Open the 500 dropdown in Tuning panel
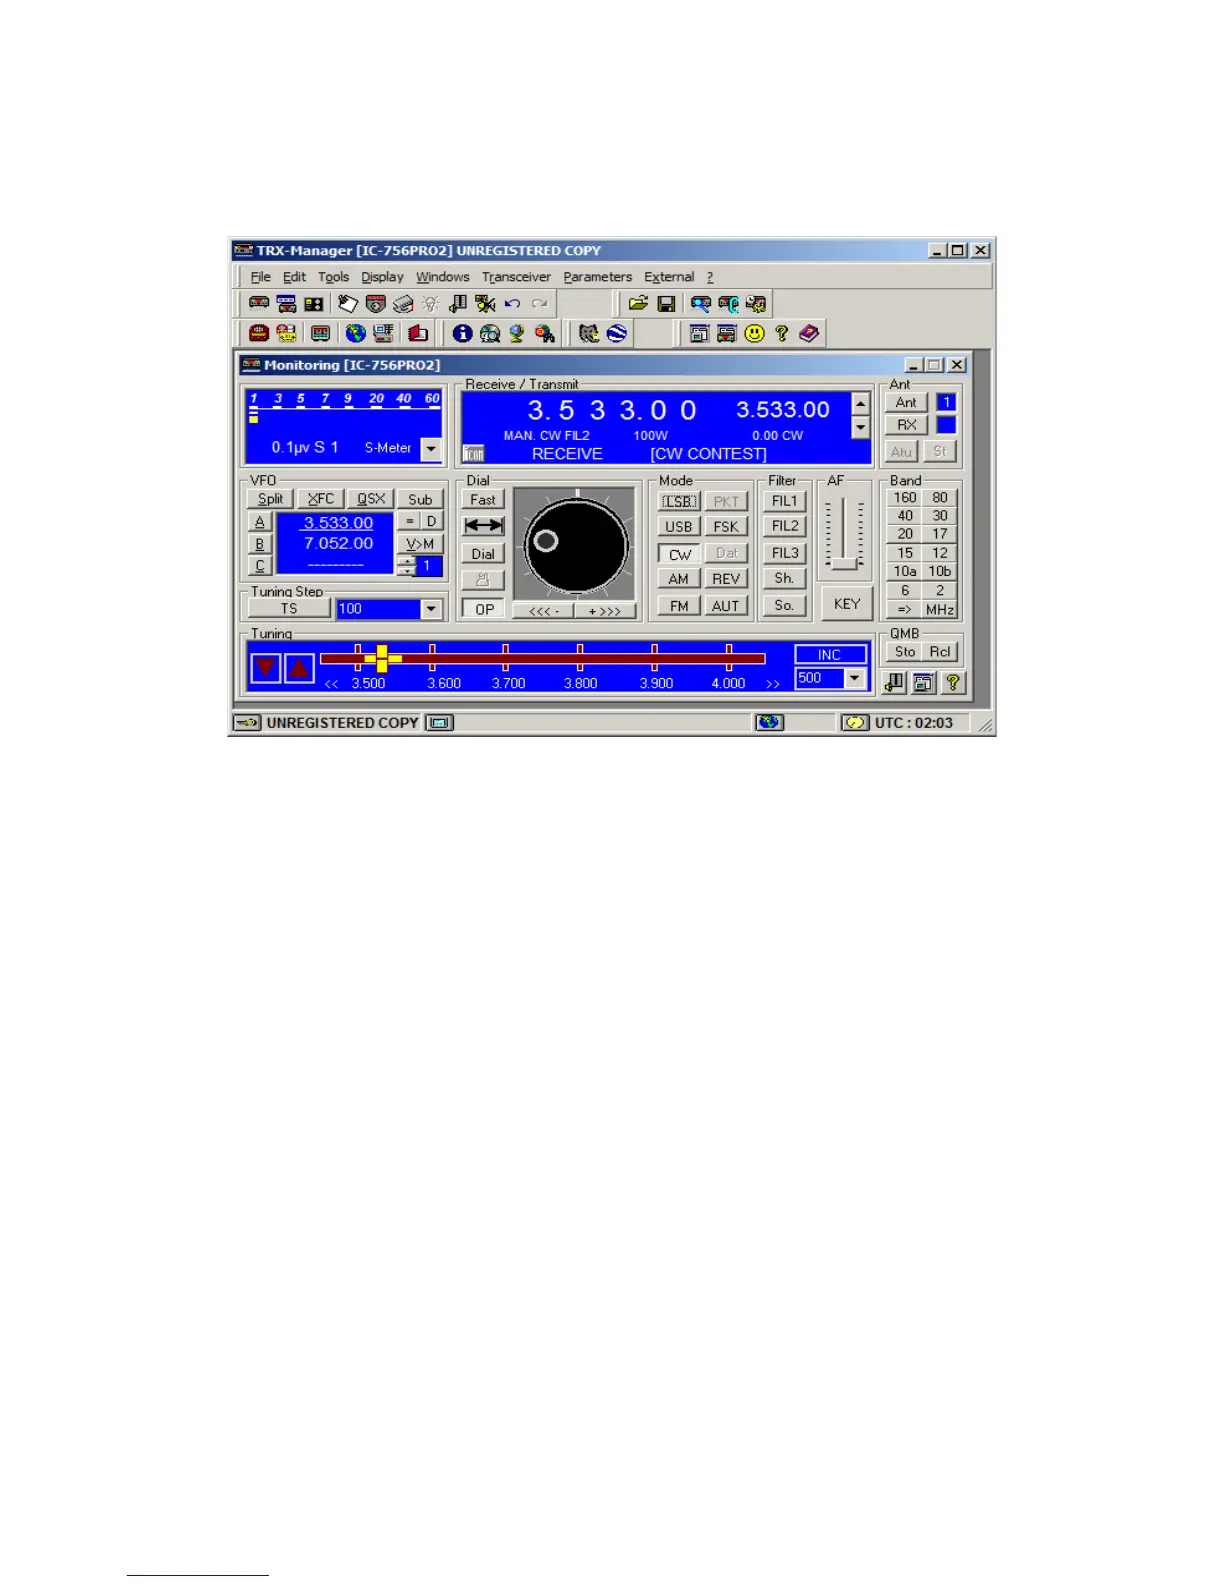The image size is (1224, 1584). tap(854, 678)
